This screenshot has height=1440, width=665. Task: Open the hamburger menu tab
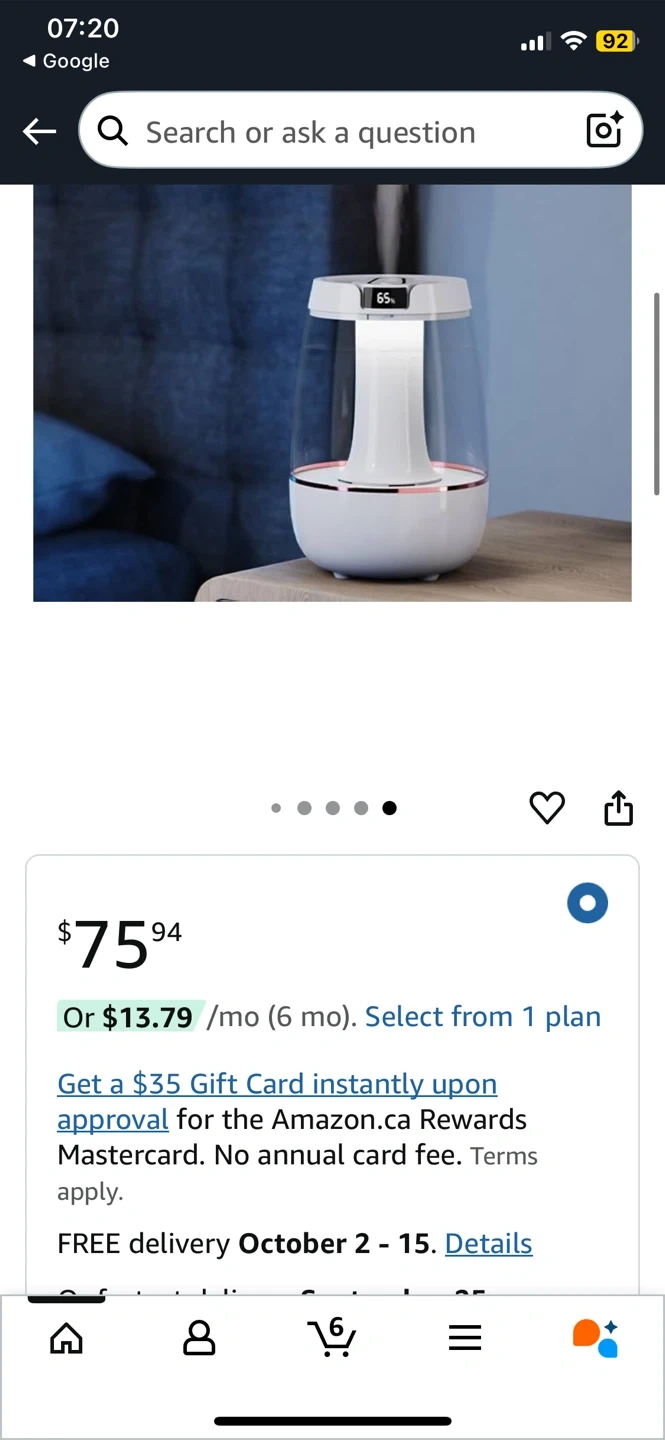point(465,1338)
